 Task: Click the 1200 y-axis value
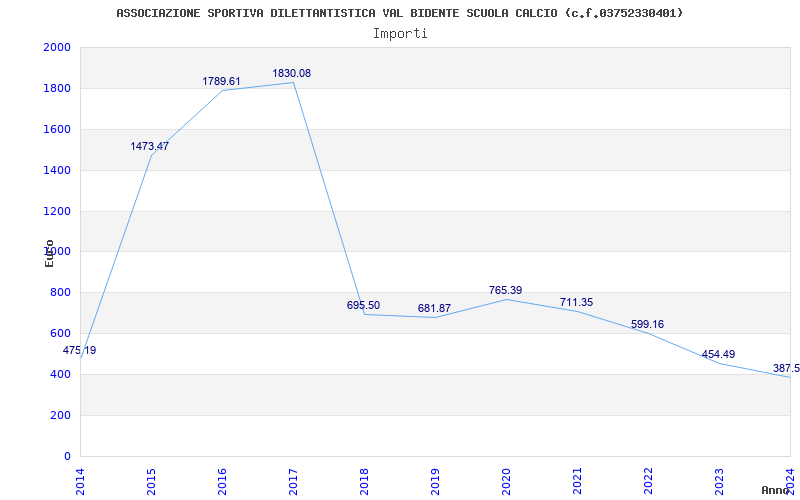pyautogui.click(x=57, y=211)
